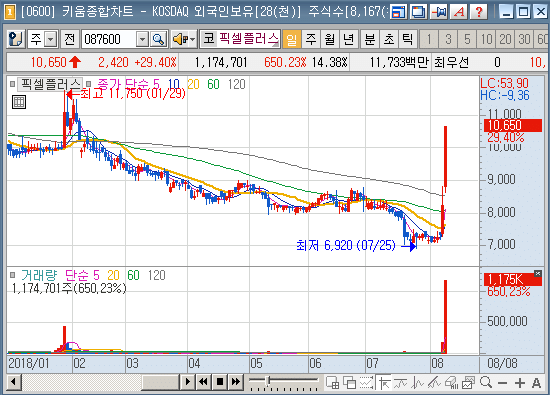Click the moving average 20 legend in price chart
Screen dimensions: 550x395
tap(193, 85)
